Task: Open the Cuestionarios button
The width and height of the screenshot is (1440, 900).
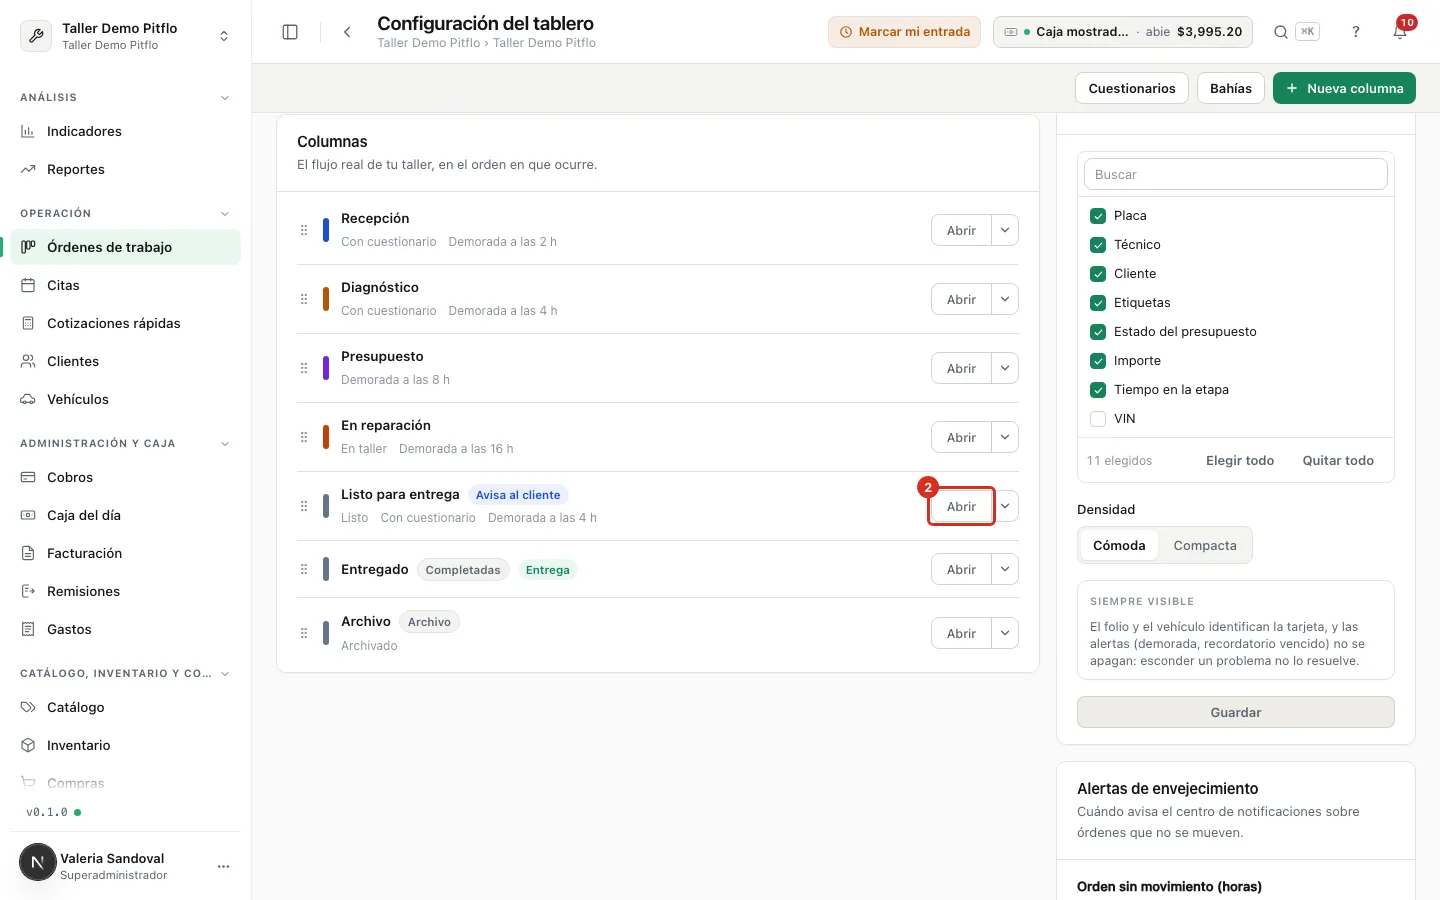Action: point(1132,88)
